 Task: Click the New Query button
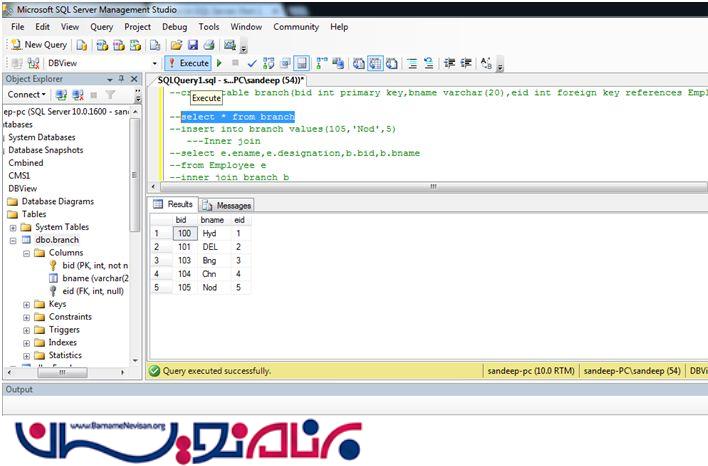pyautogui.click(x=39, y=45)
